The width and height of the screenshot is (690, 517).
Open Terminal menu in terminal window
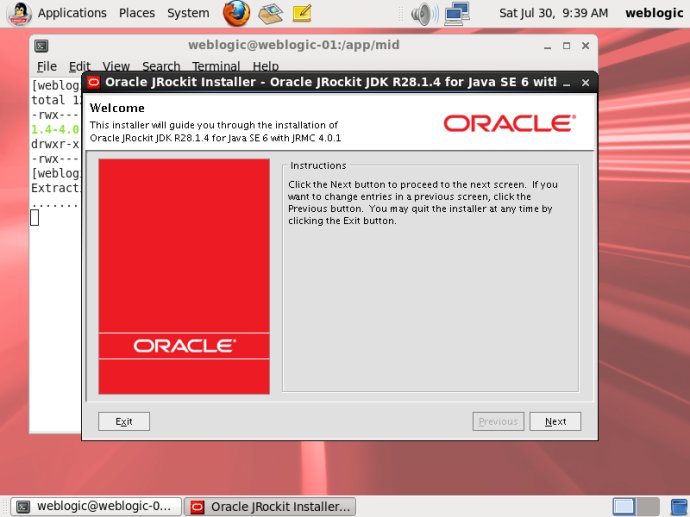[216, 66]
